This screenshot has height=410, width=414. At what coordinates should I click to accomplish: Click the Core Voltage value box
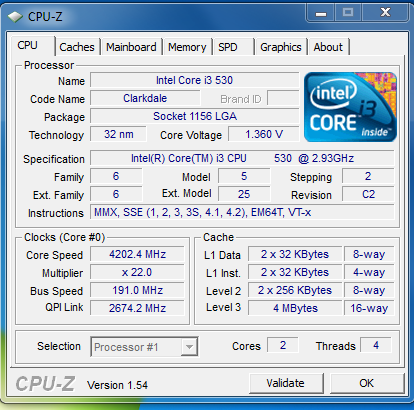point(264,134)
